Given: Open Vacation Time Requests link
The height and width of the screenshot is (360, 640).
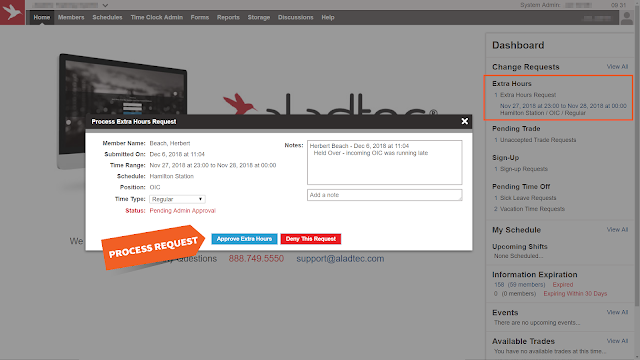Looking at the screenshot, I should click(x=532, y=209).
